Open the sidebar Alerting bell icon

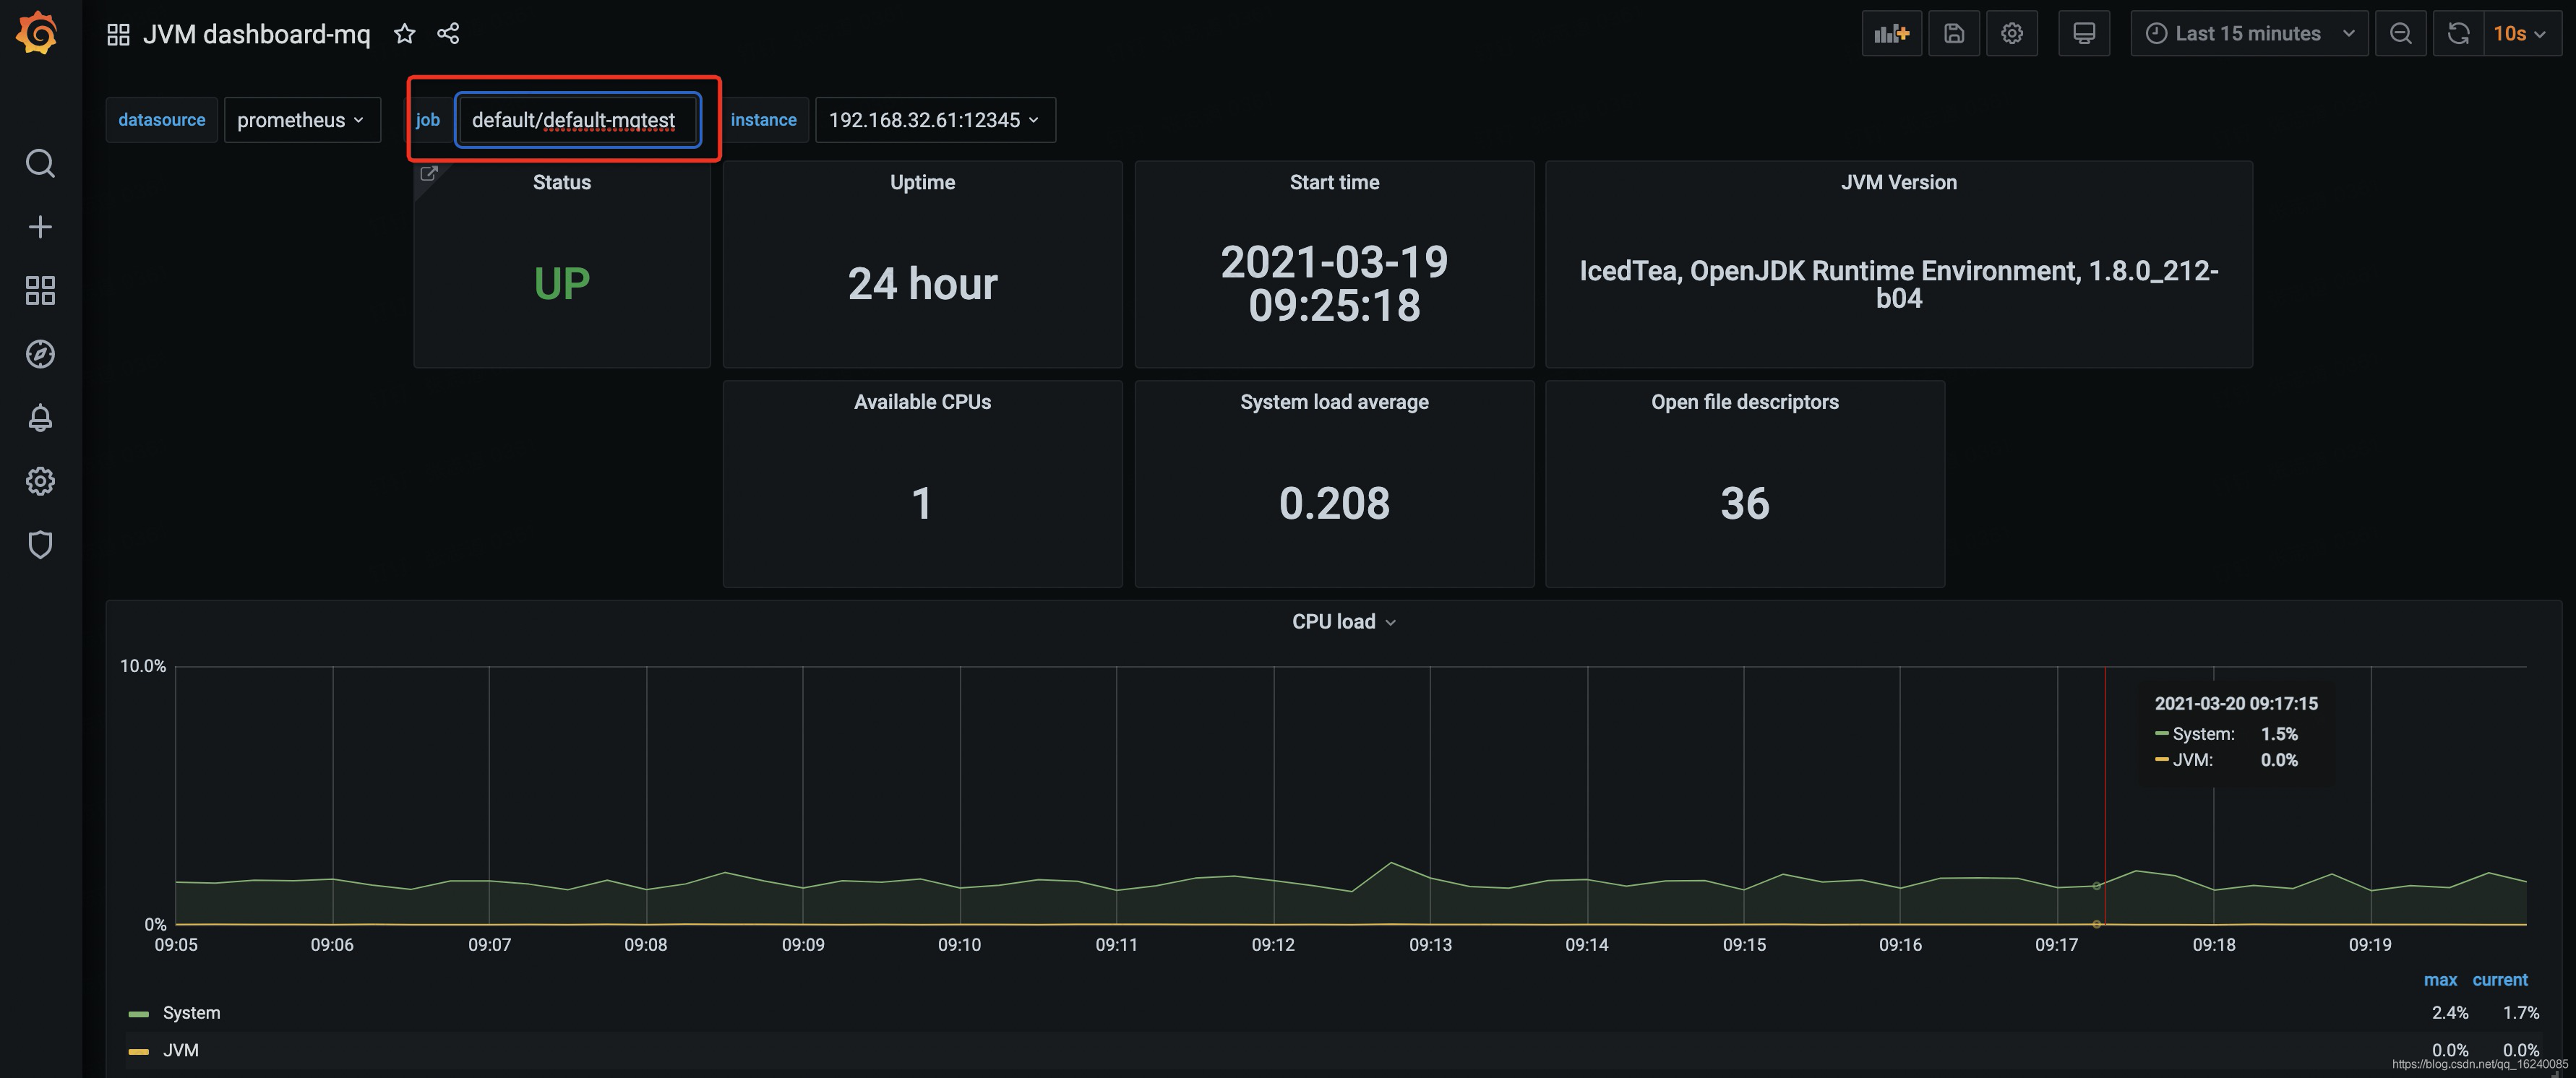[x=40, y=418]
